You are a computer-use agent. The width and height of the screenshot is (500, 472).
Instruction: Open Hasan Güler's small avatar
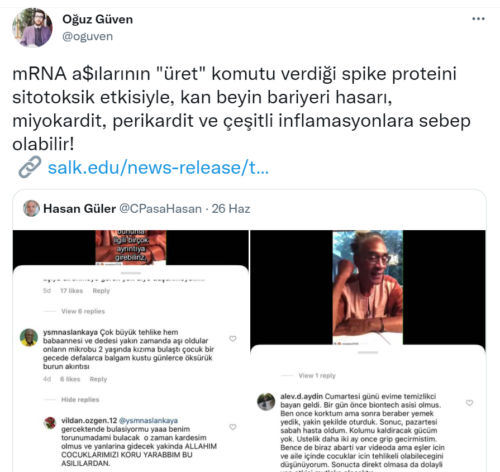tap(31, 208)
